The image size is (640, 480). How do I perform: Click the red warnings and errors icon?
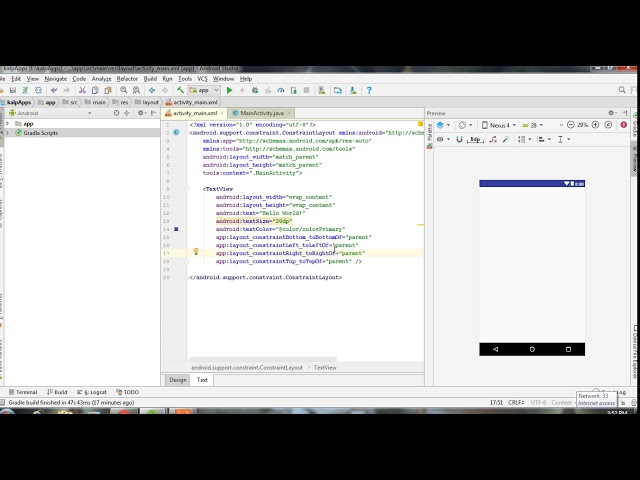click(x=624, y=125)
